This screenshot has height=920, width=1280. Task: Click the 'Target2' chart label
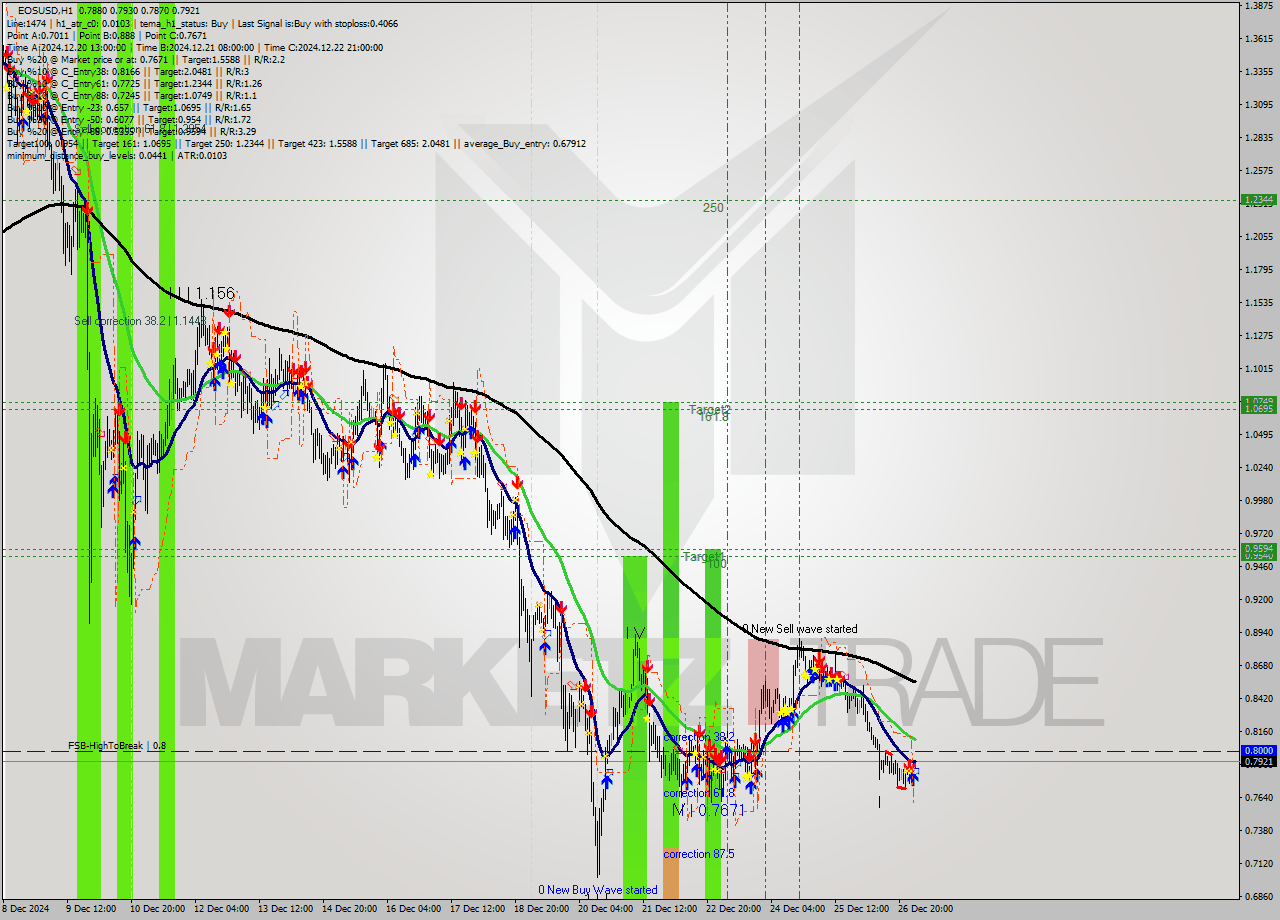coord(709,409)
